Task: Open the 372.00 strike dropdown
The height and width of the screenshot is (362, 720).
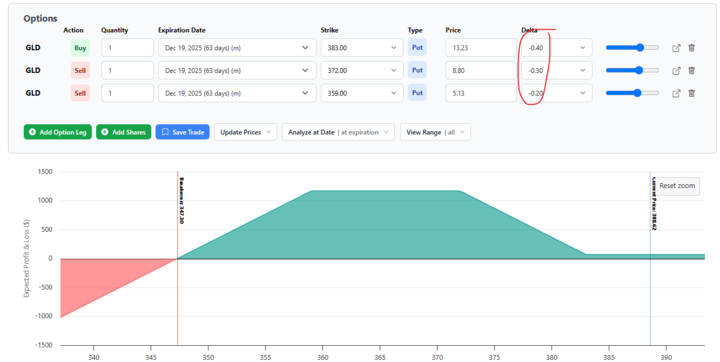Action: click(362, 71)
